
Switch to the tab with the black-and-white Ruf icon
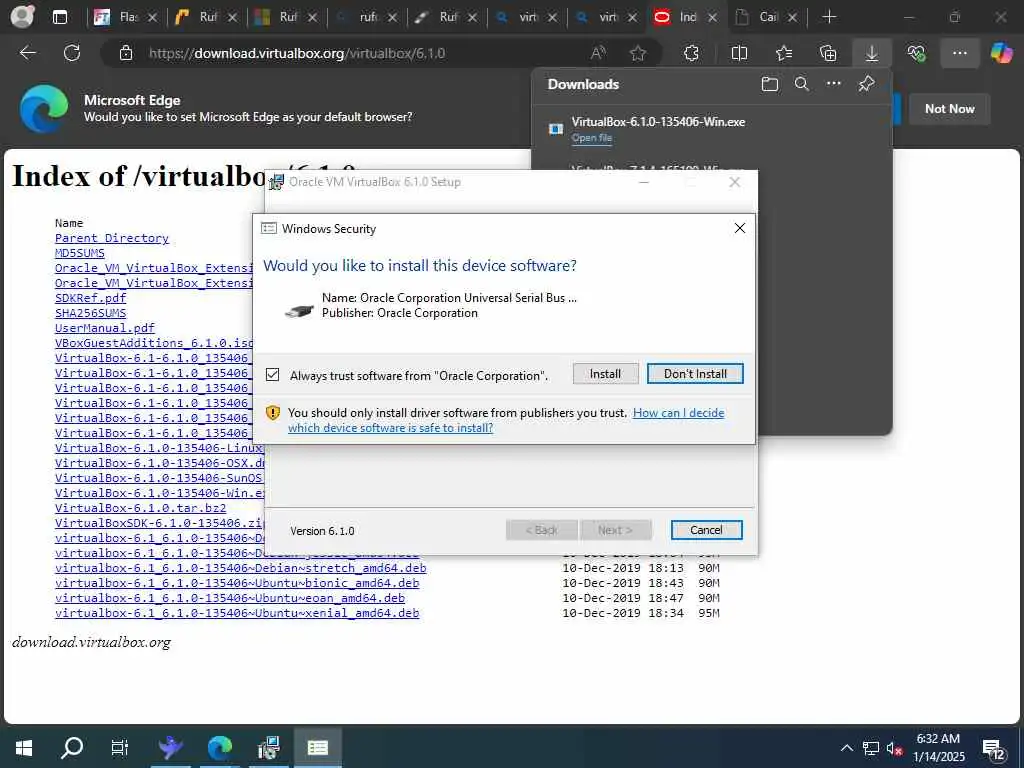coord(448,17)
